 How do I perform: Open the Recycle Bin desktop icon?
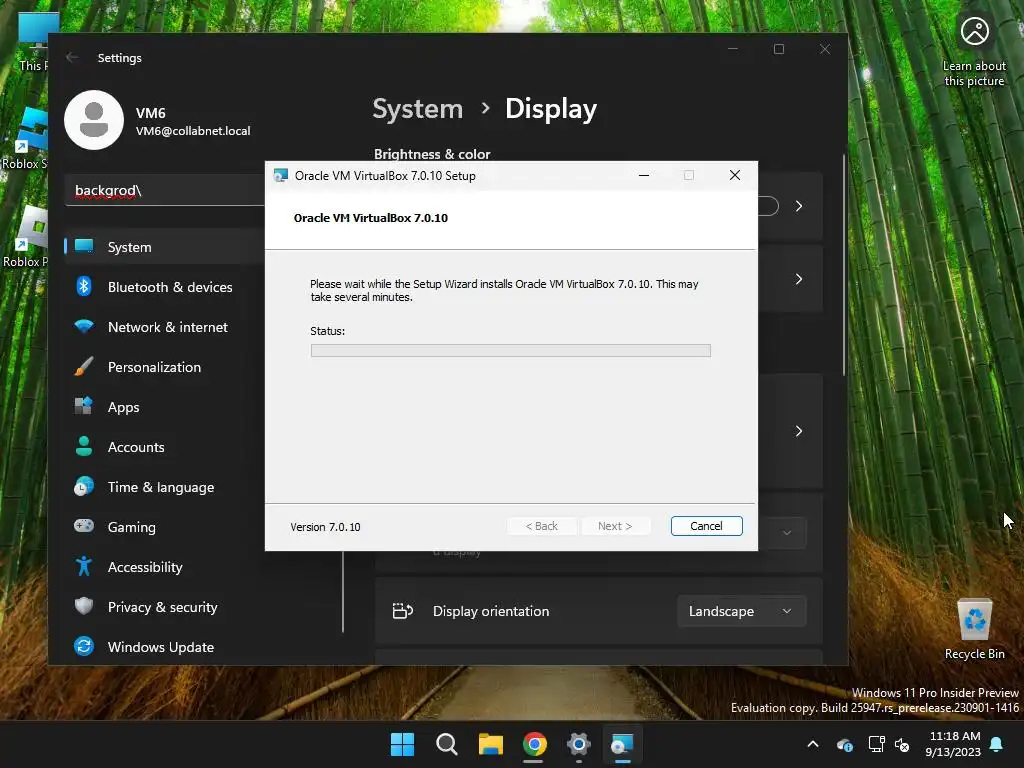974,629
